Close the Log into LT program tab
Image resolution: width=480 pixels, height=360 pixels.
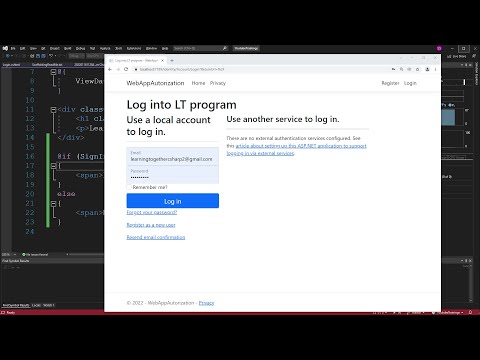pos(162,60)
